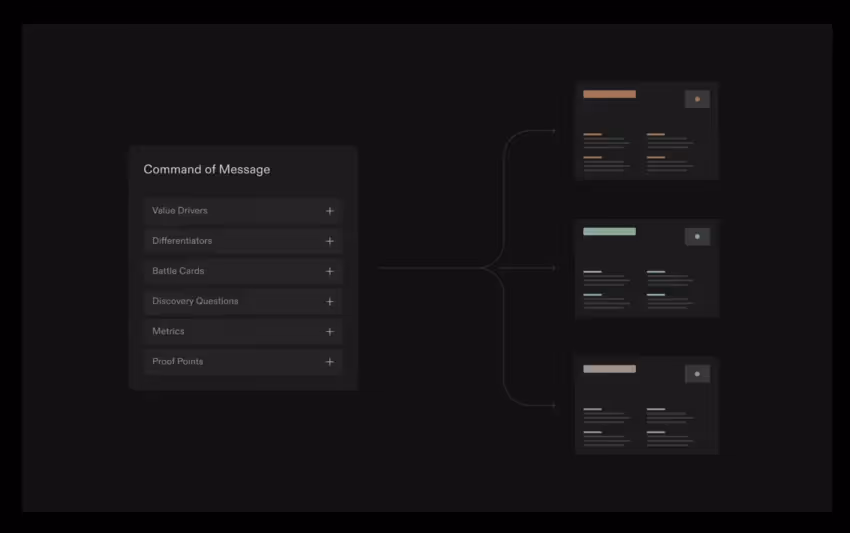The image size is (850, 533).
Task: Select the green title bar on middle card
Action: click(x=609, y=232)
